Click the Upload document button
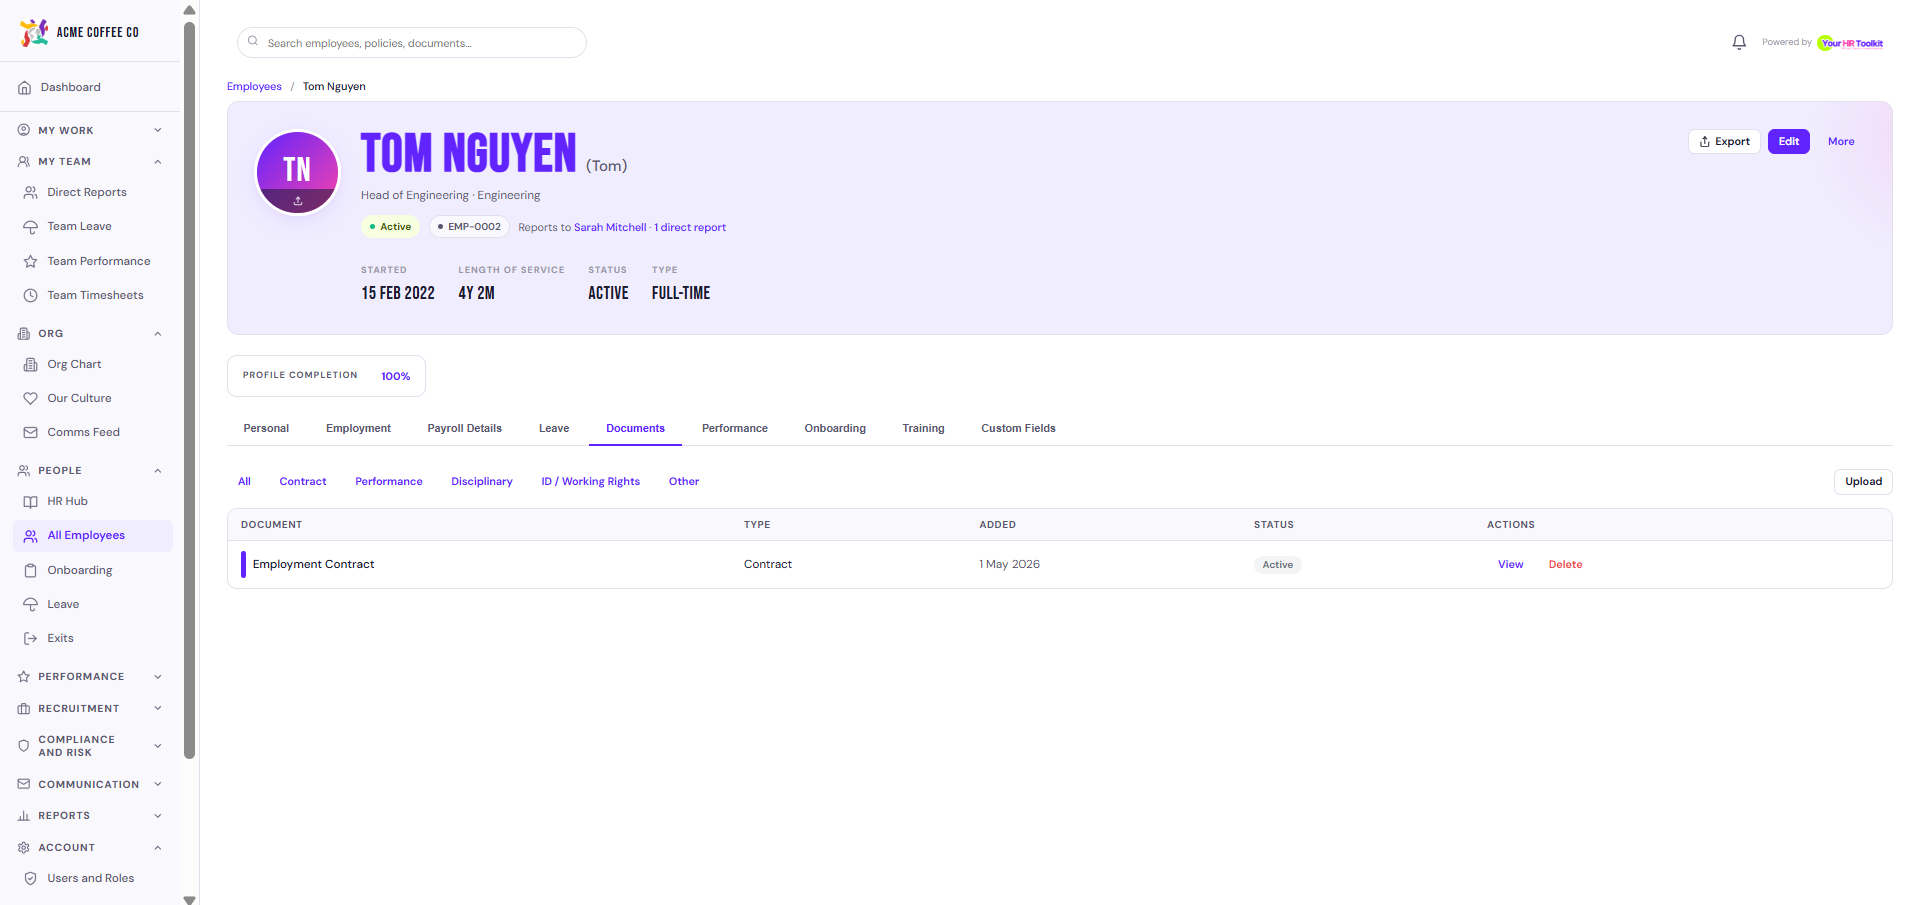Image resolution: width=1910 pixels, height=905 pixels. pyautogui.click(x=1863, y=481)
